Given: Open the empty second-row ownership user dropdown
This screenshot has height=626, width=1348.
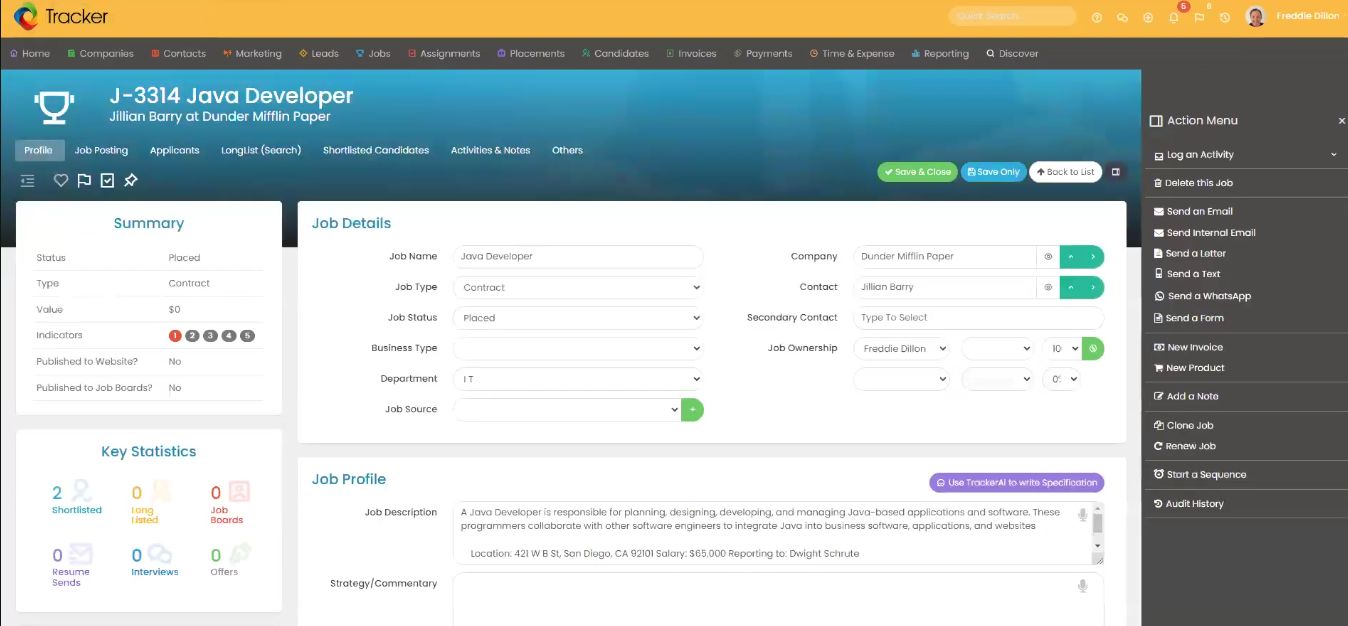Looking at the screenshot, I should tap(901, 379).
